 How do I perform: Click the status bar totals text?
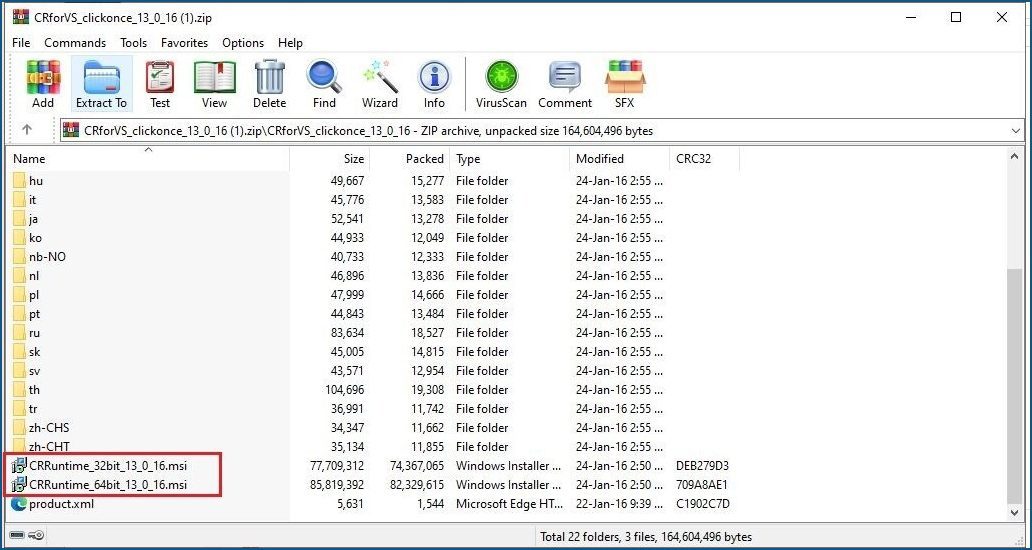646,537
